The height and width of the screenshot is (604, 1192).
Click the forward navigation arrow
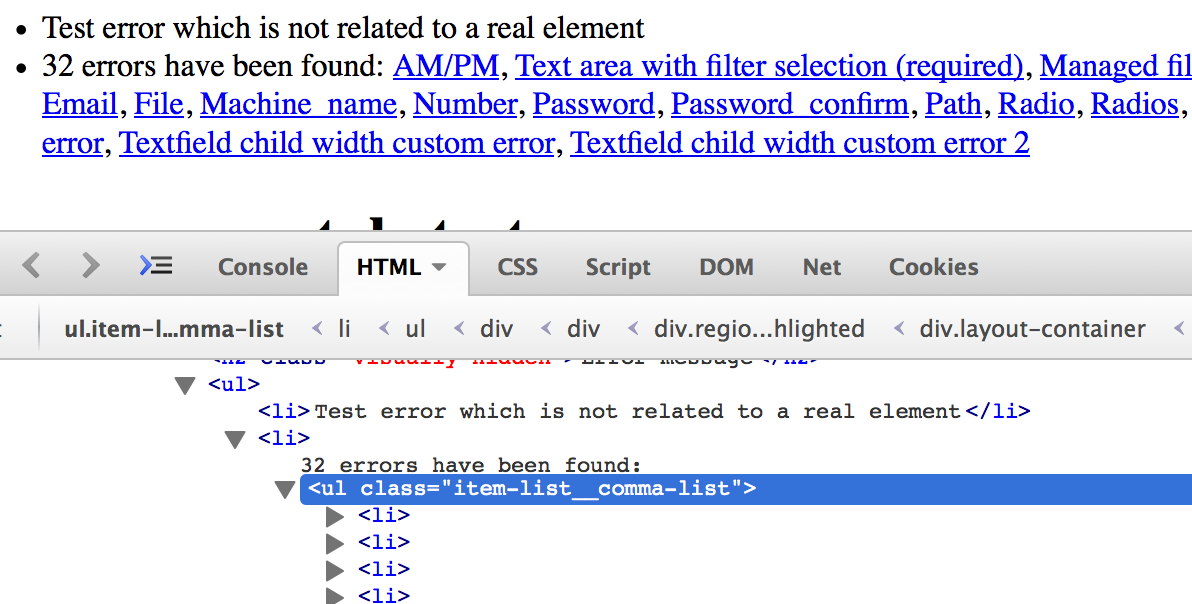[x=89, y=266]
